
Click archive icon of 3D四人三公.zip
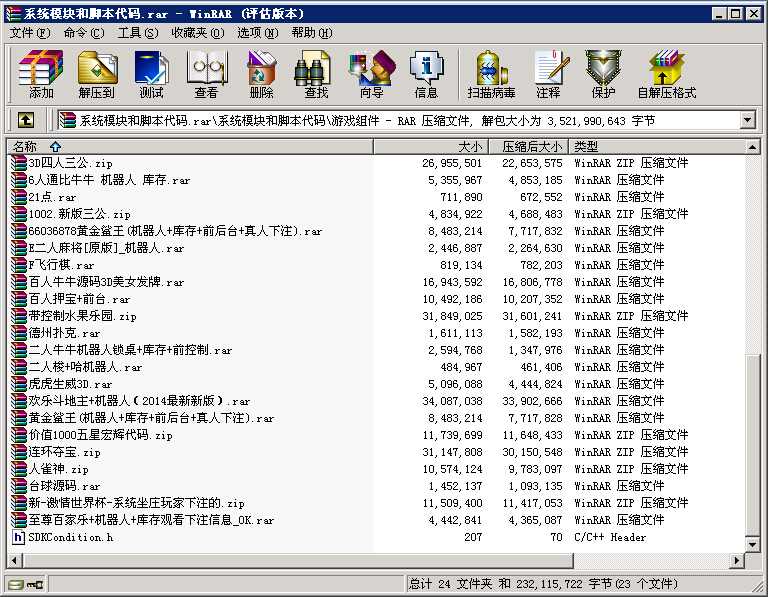19,163
